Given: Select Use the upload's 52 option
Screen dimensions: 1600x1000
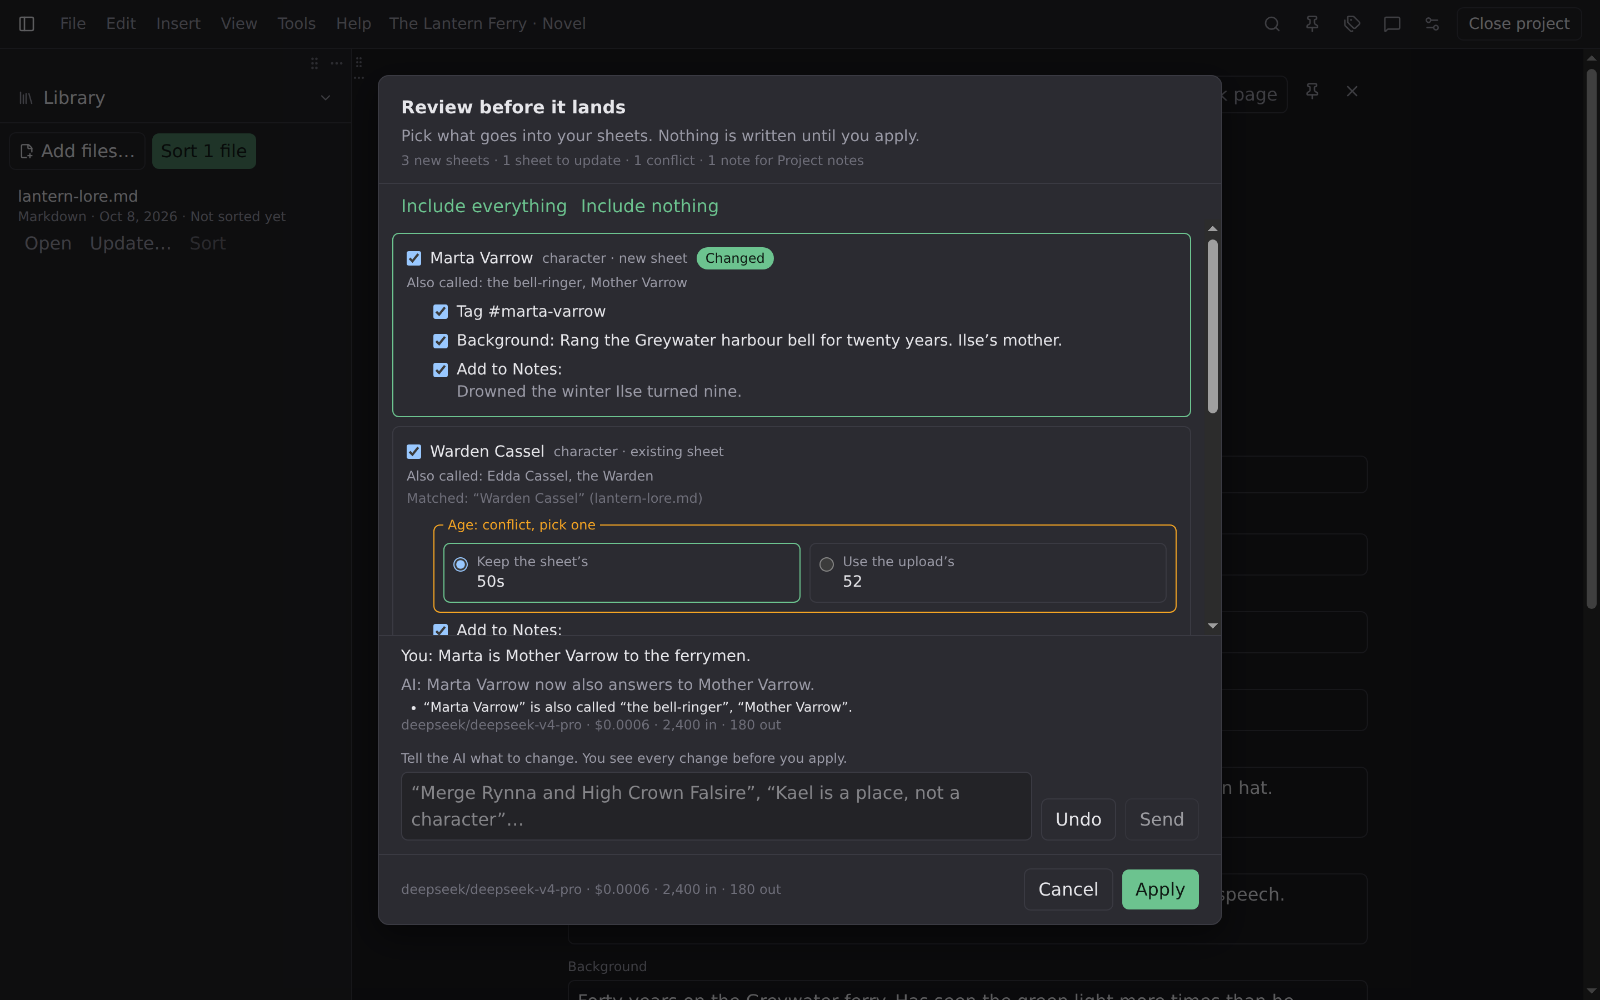Looking at the screenshot, I should [x=987, y=573].
